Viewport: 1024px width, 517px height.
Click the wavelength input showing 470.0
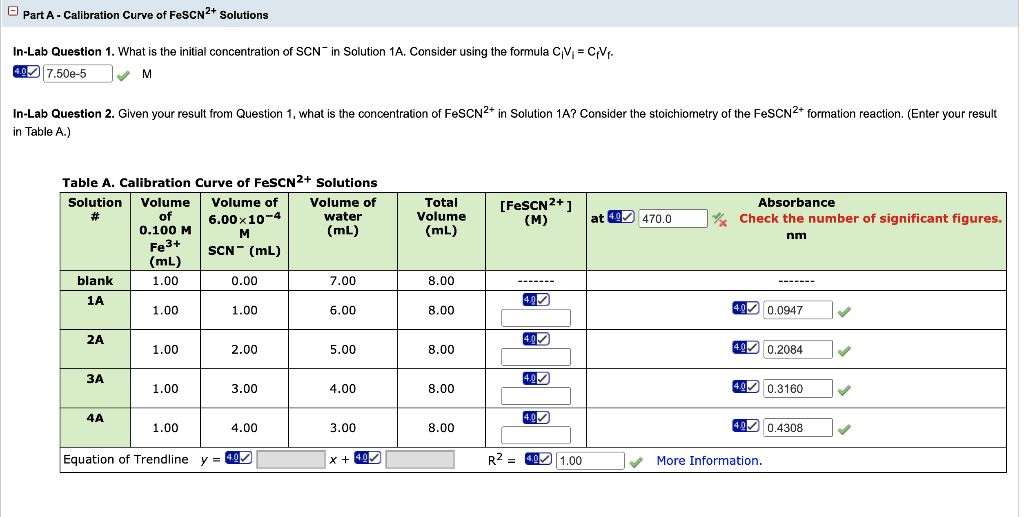pyautogui.click(x=673, y=219)
